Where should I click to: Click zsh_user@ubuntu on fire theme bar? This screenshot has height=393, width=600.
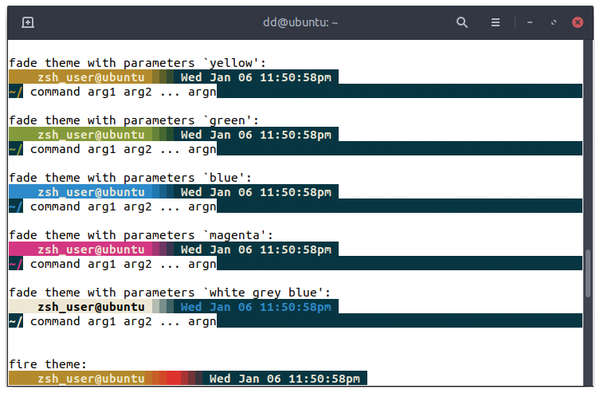coord(91,378)
